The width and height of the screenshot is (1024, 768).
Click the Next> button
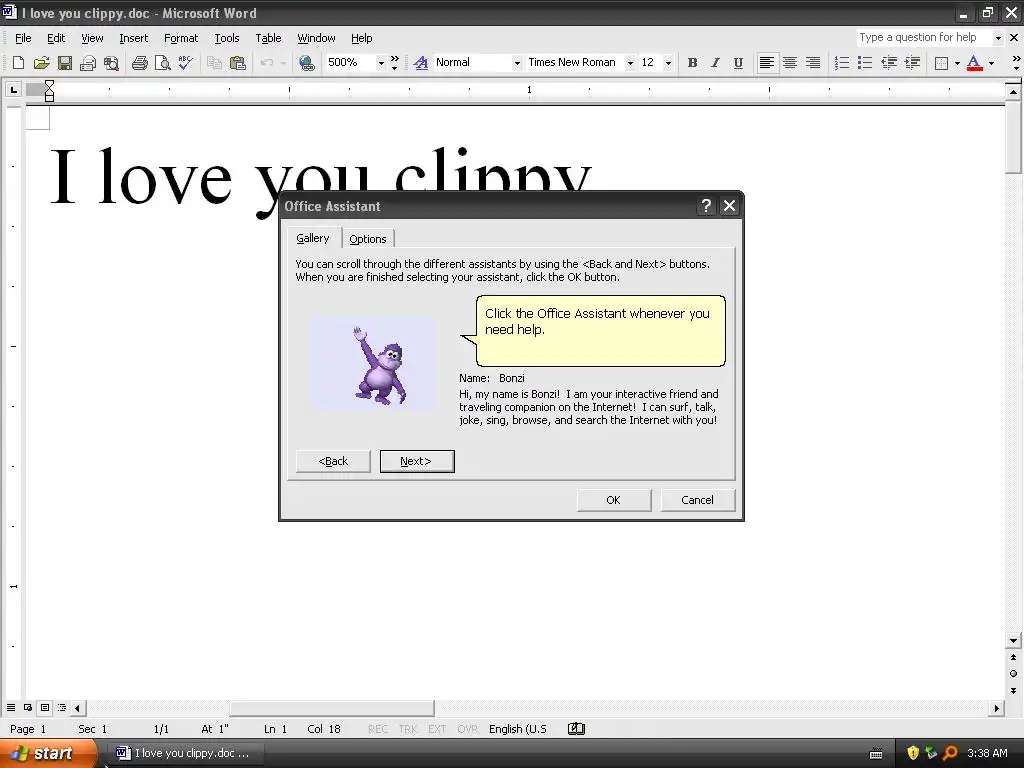pyautogui.click(x=417, y=461)
